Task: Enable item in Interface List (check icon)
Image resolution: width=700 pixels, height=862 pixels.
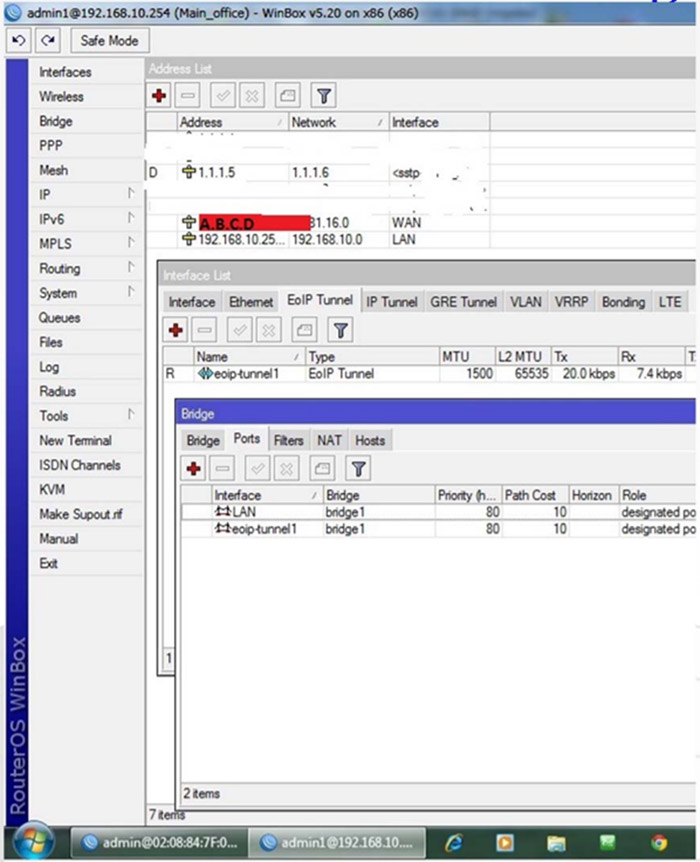Action: click(x=240, y=330)
